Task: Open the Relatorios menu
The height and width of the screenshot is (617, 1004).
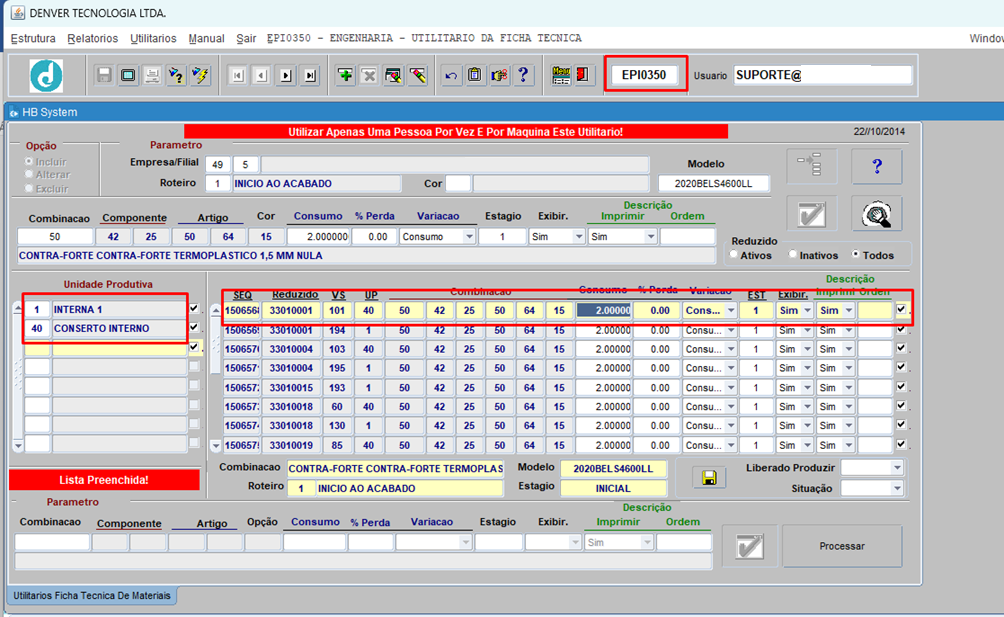Action: [x=93, y=38]
